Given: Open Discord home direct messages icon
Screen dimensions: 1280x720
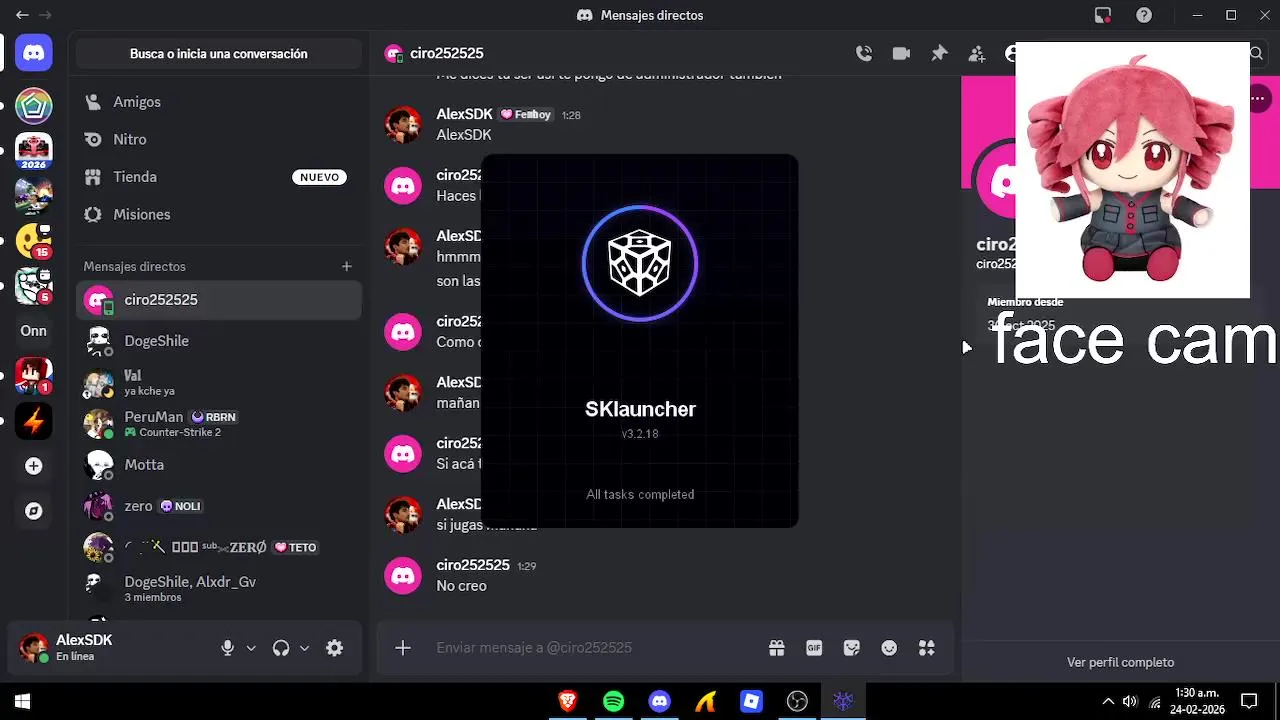Looking at the screenshot, I should click(34, 53).
